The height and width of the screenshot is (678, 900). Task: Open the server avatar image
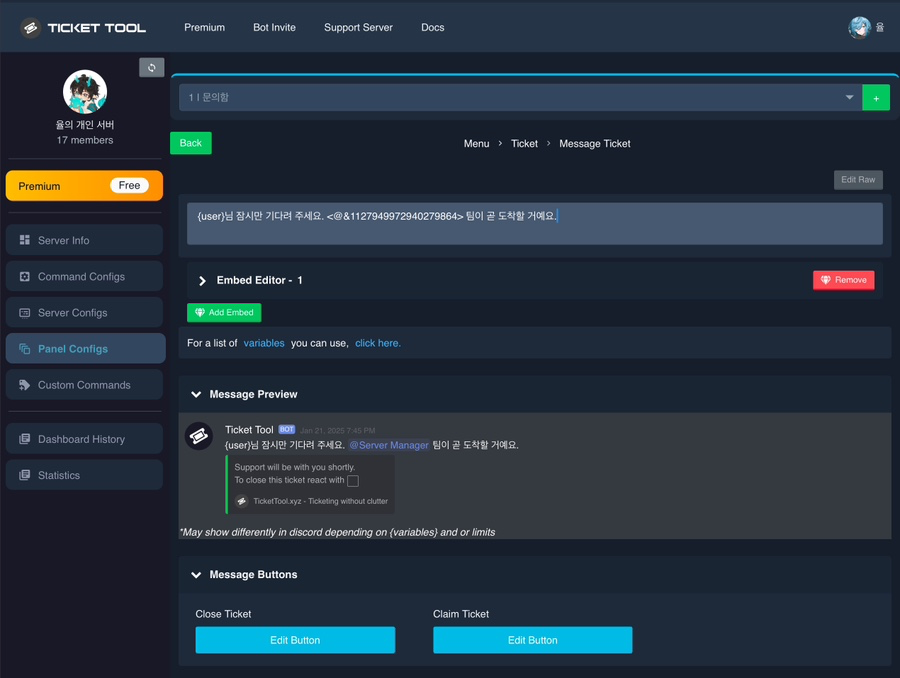pyautogui.click(x=85, y=92)
